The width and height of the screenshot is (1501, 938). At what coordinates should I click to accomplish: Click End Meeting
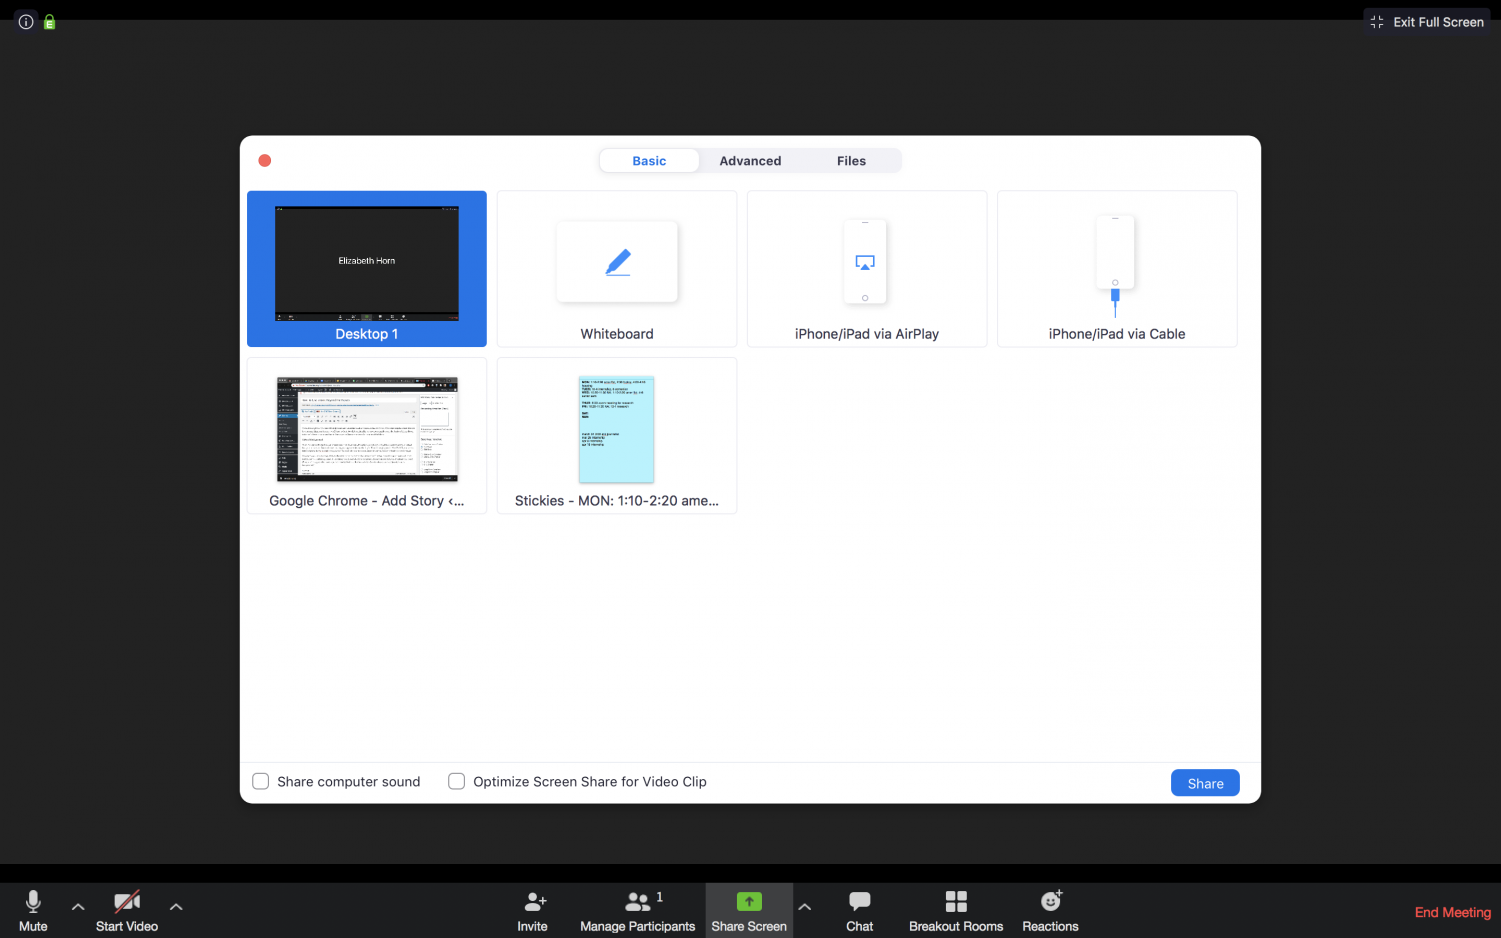(x=1452, y=912)
